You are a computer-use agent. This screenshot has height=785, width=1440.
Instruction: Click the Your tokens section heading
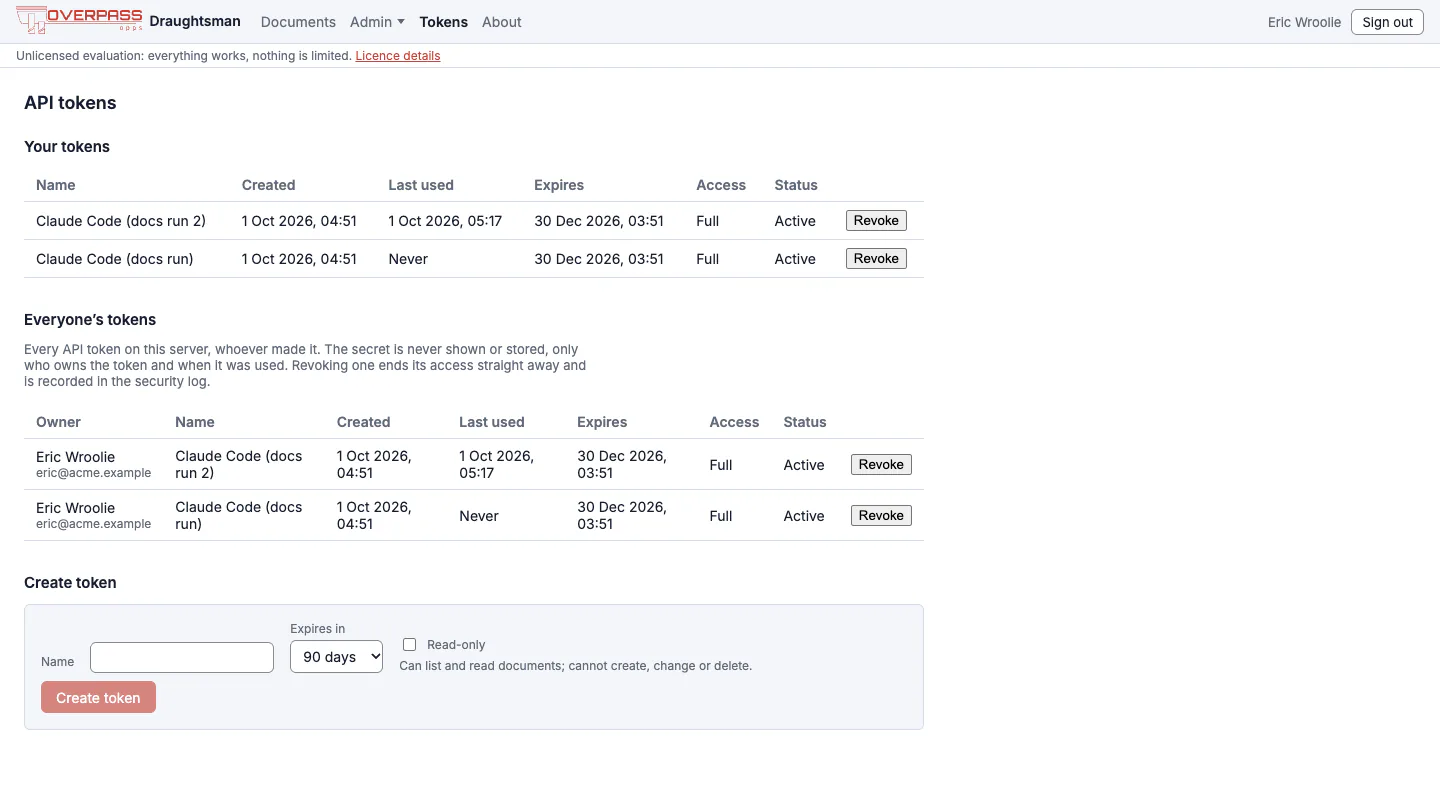(x=67, y=147)
